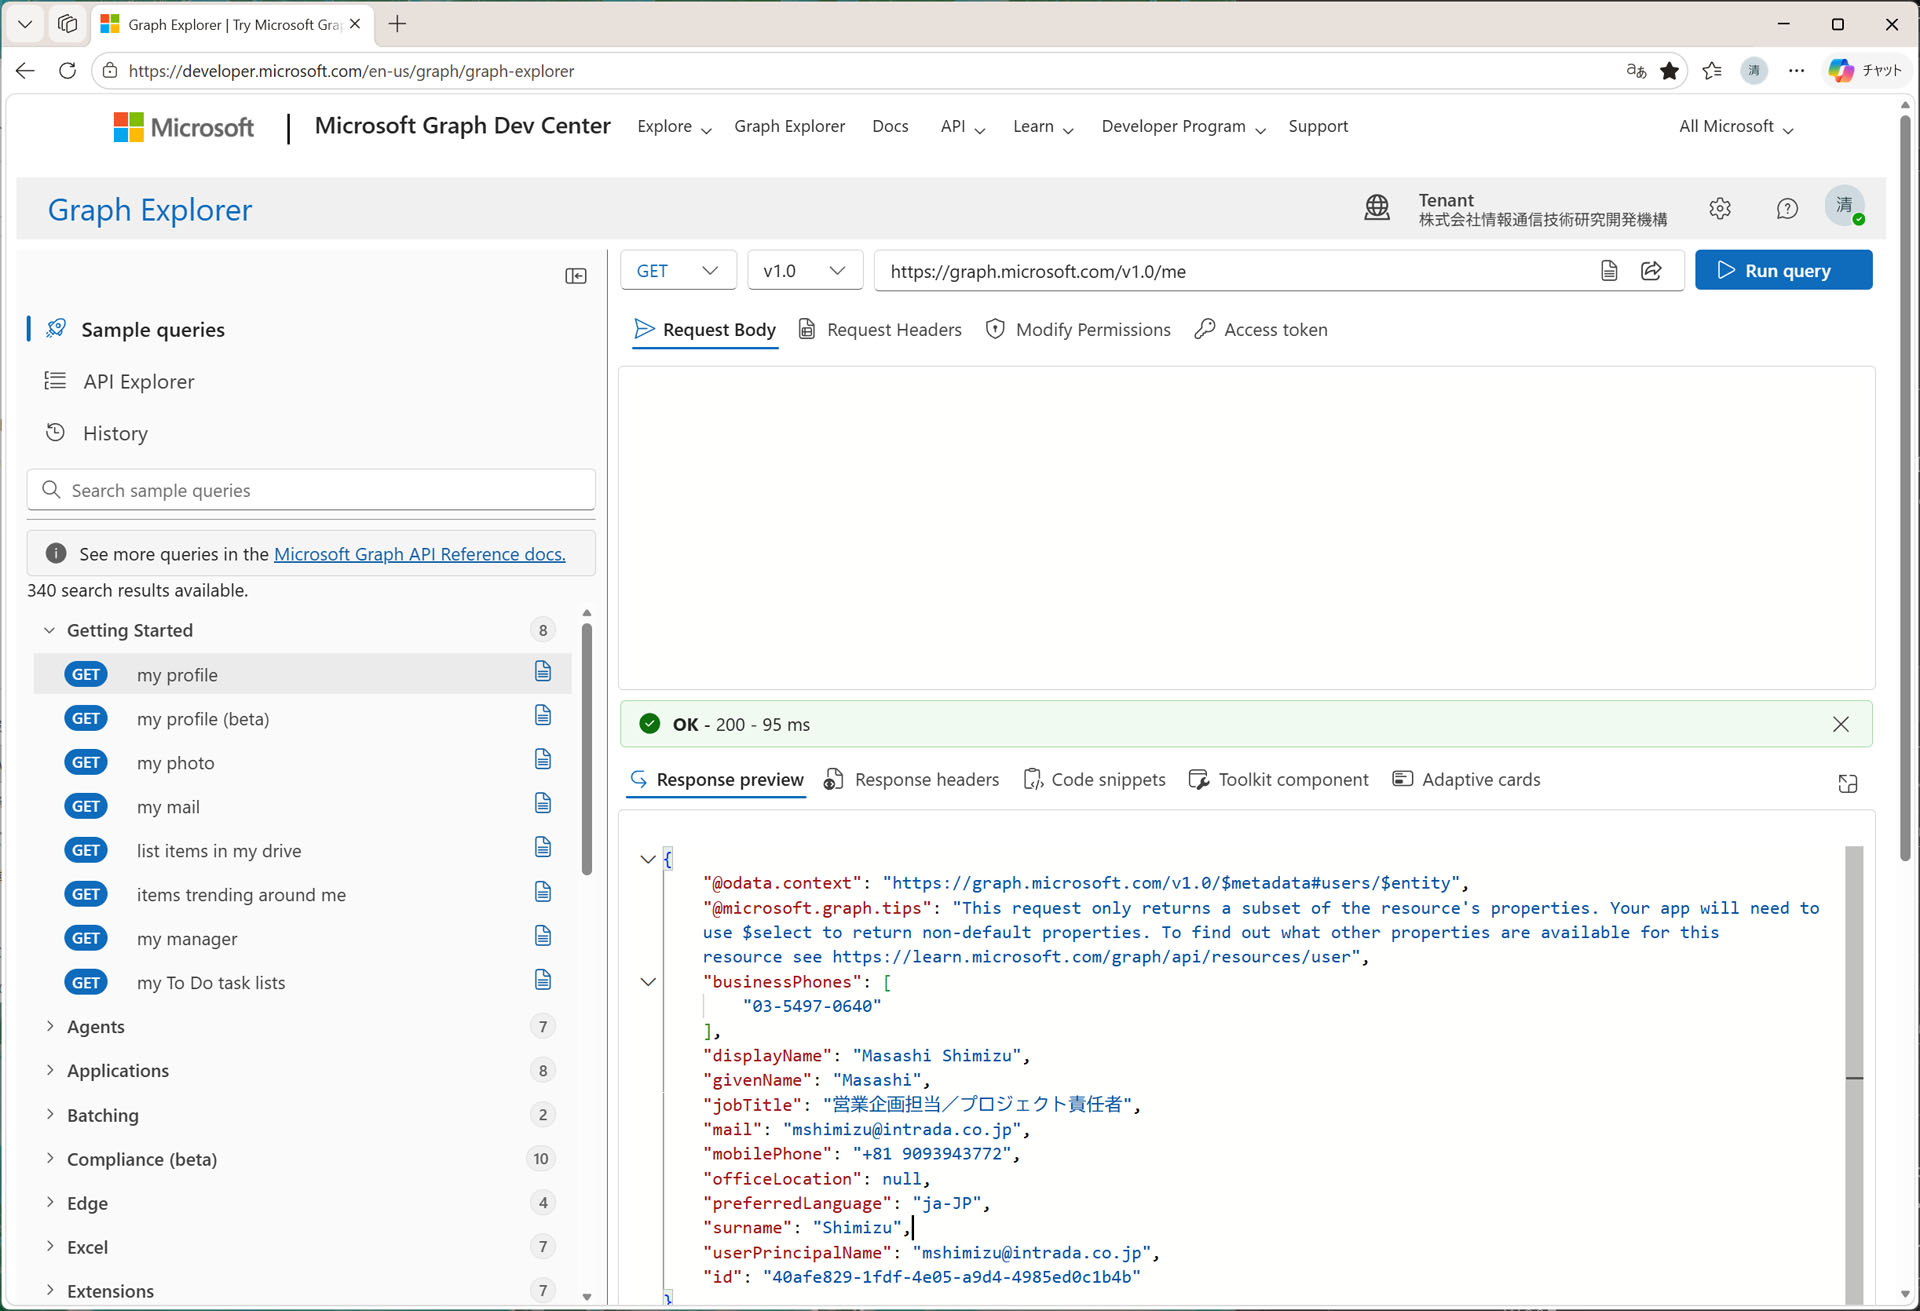The width and height of the screenshot is (1920, 1311).
Task: Open the translate icon in address bar
Action: tap(1636, 71)
